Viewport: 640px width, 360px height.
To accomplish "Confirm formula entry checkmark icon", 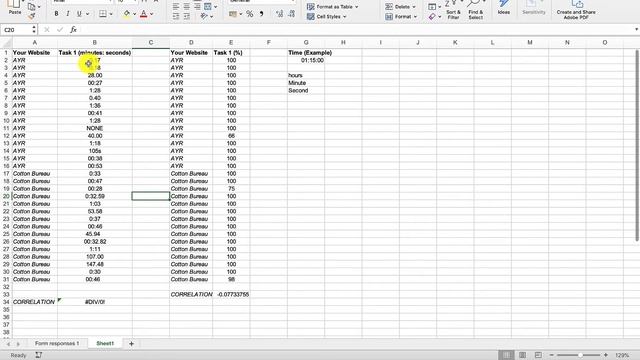I will tap(60, 29).
